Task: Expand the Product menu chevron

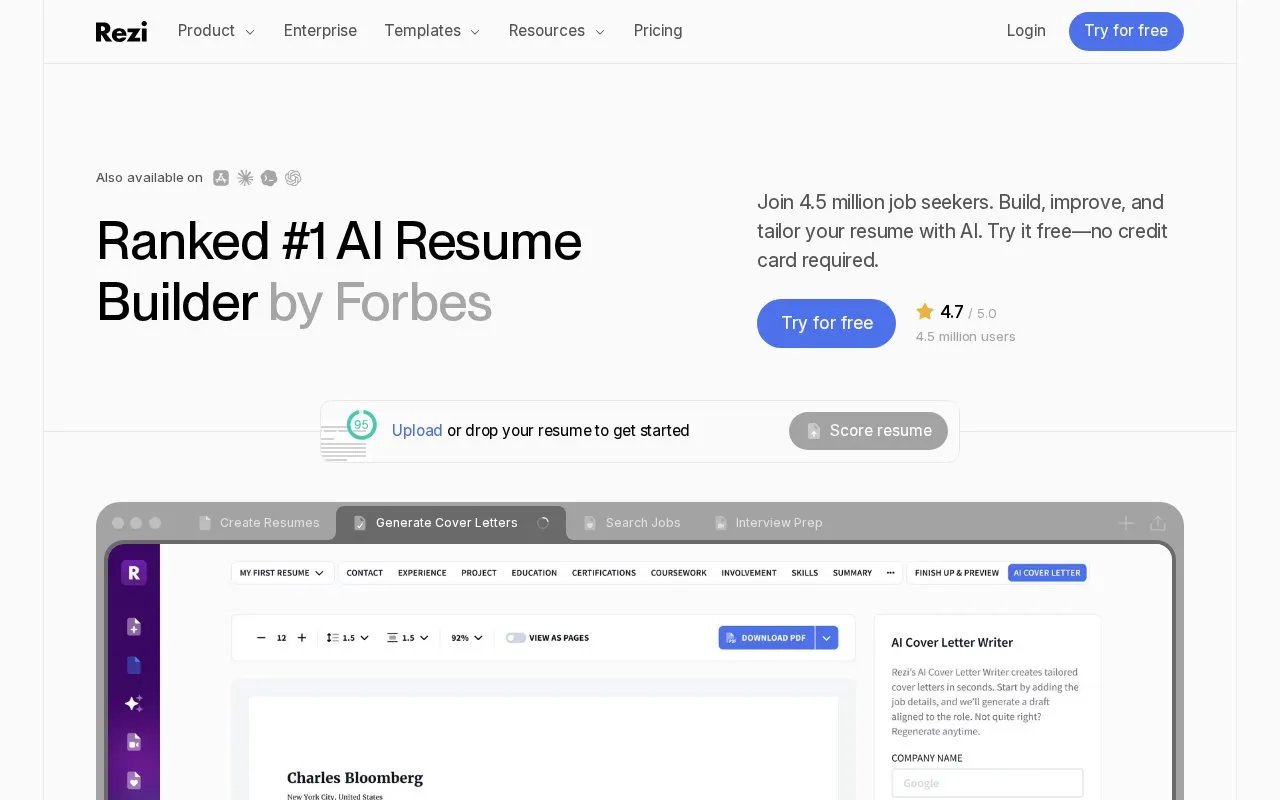Action: point(250,32)
